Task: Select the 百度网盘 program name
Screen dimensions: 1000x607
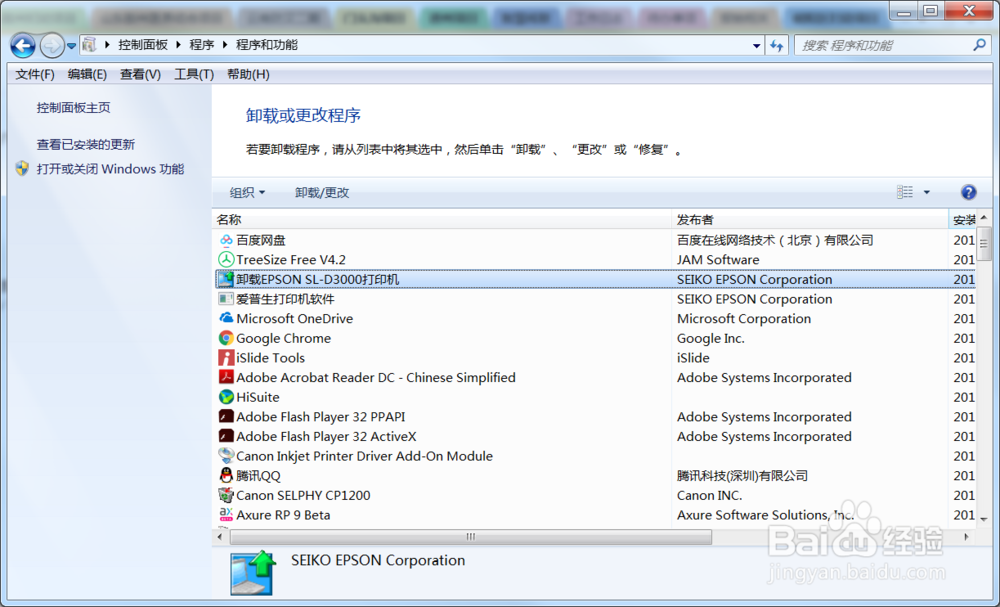Action: 261,240
